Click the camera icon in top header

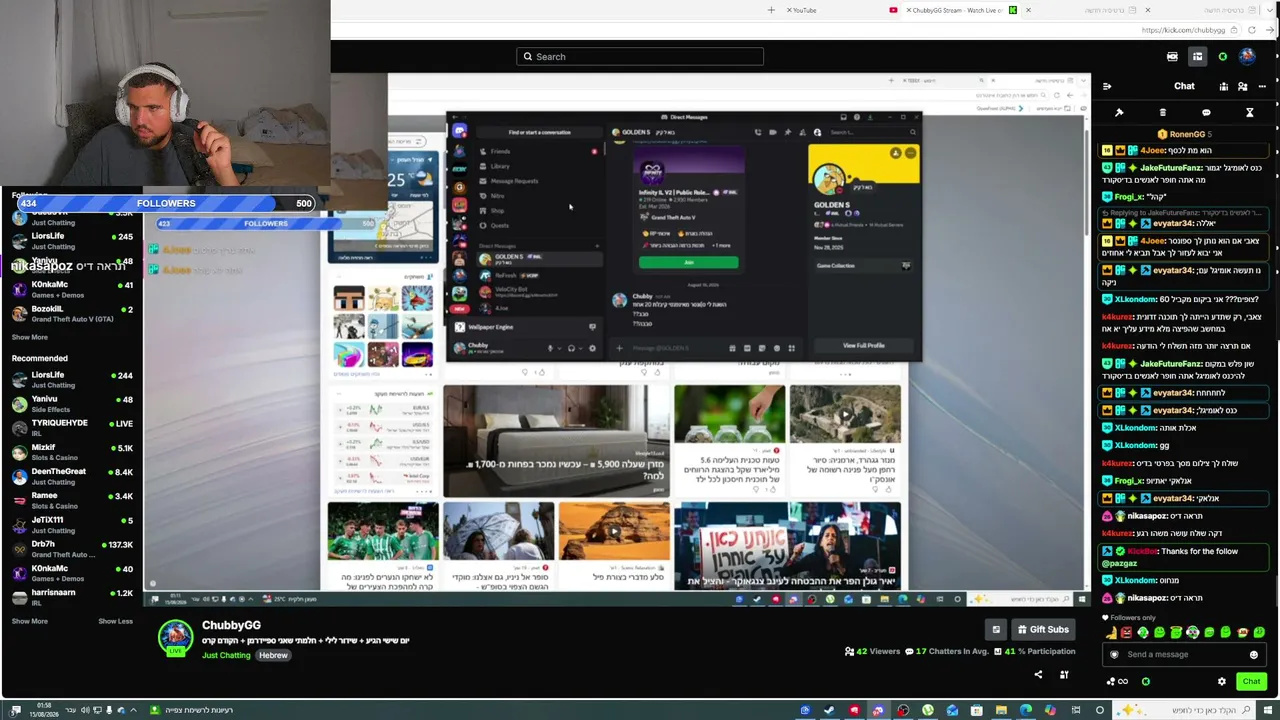[x=1172, y=57]
